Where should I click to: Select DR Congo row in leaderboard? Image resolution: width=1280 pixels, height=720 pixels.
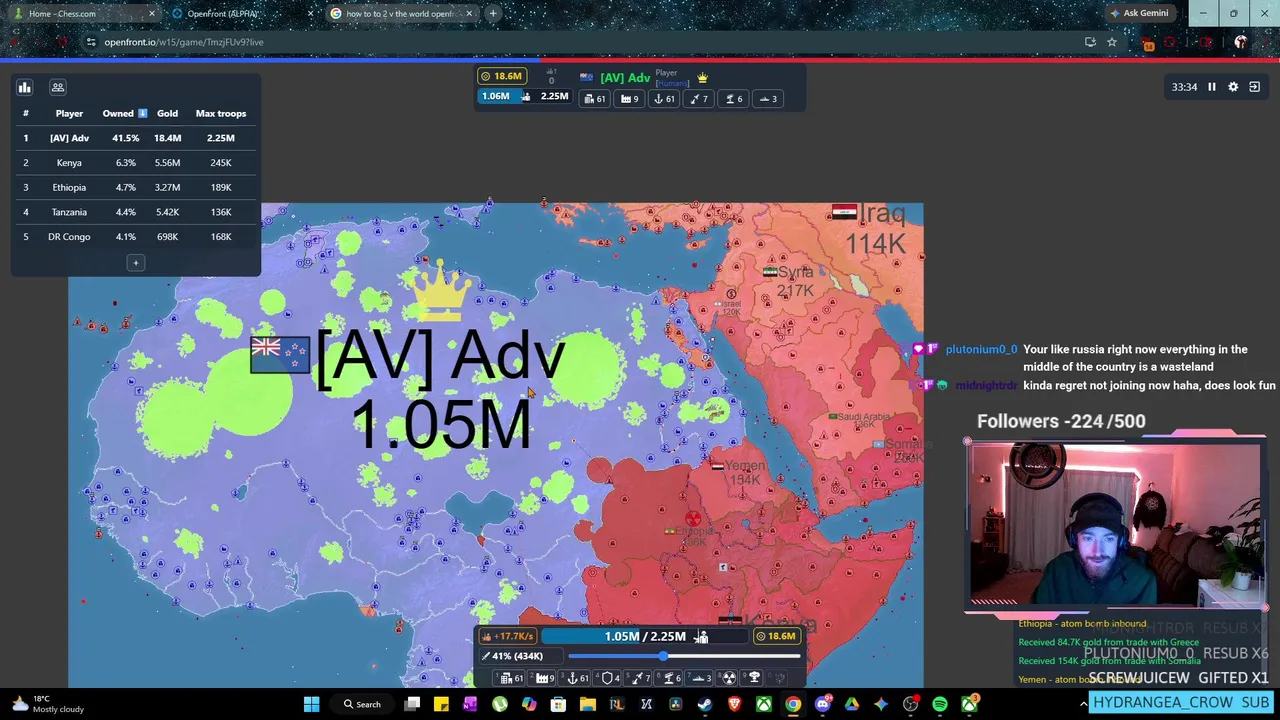pyautogui.click(x=135, y=237)
